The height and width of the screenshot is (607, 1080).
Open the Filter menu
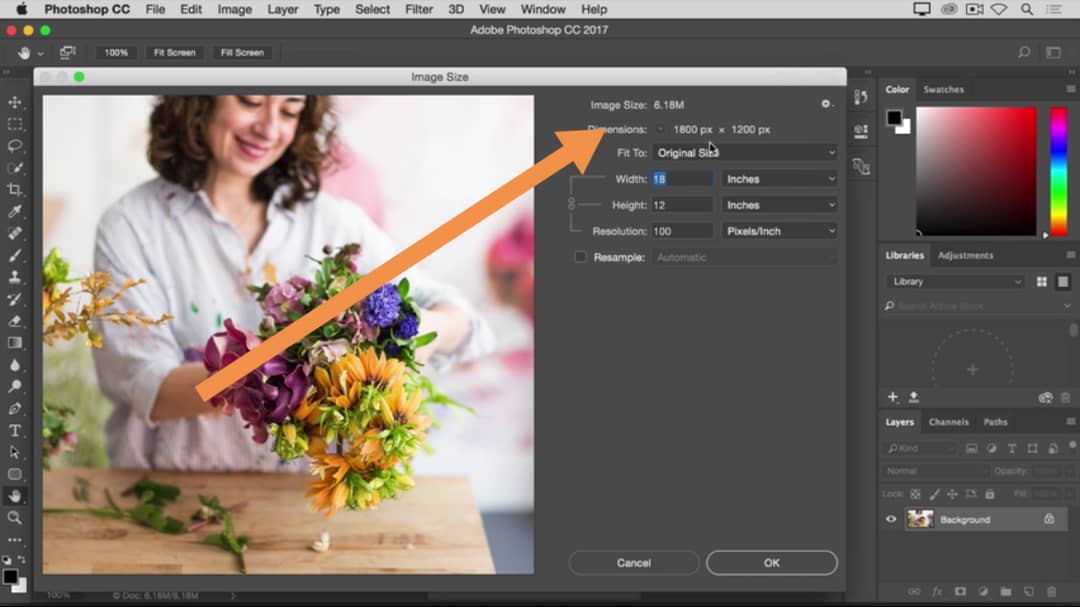(x=420, y=9)
